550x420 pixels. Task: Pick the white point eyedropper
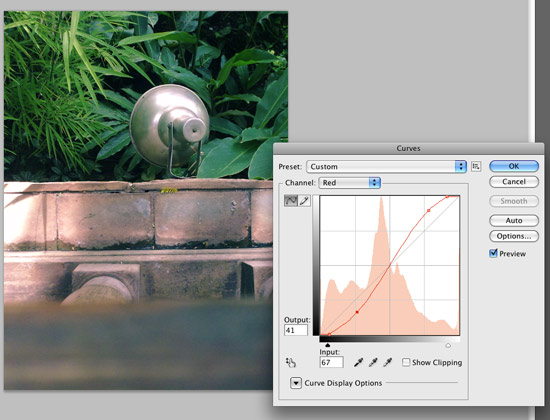(388, 362)
